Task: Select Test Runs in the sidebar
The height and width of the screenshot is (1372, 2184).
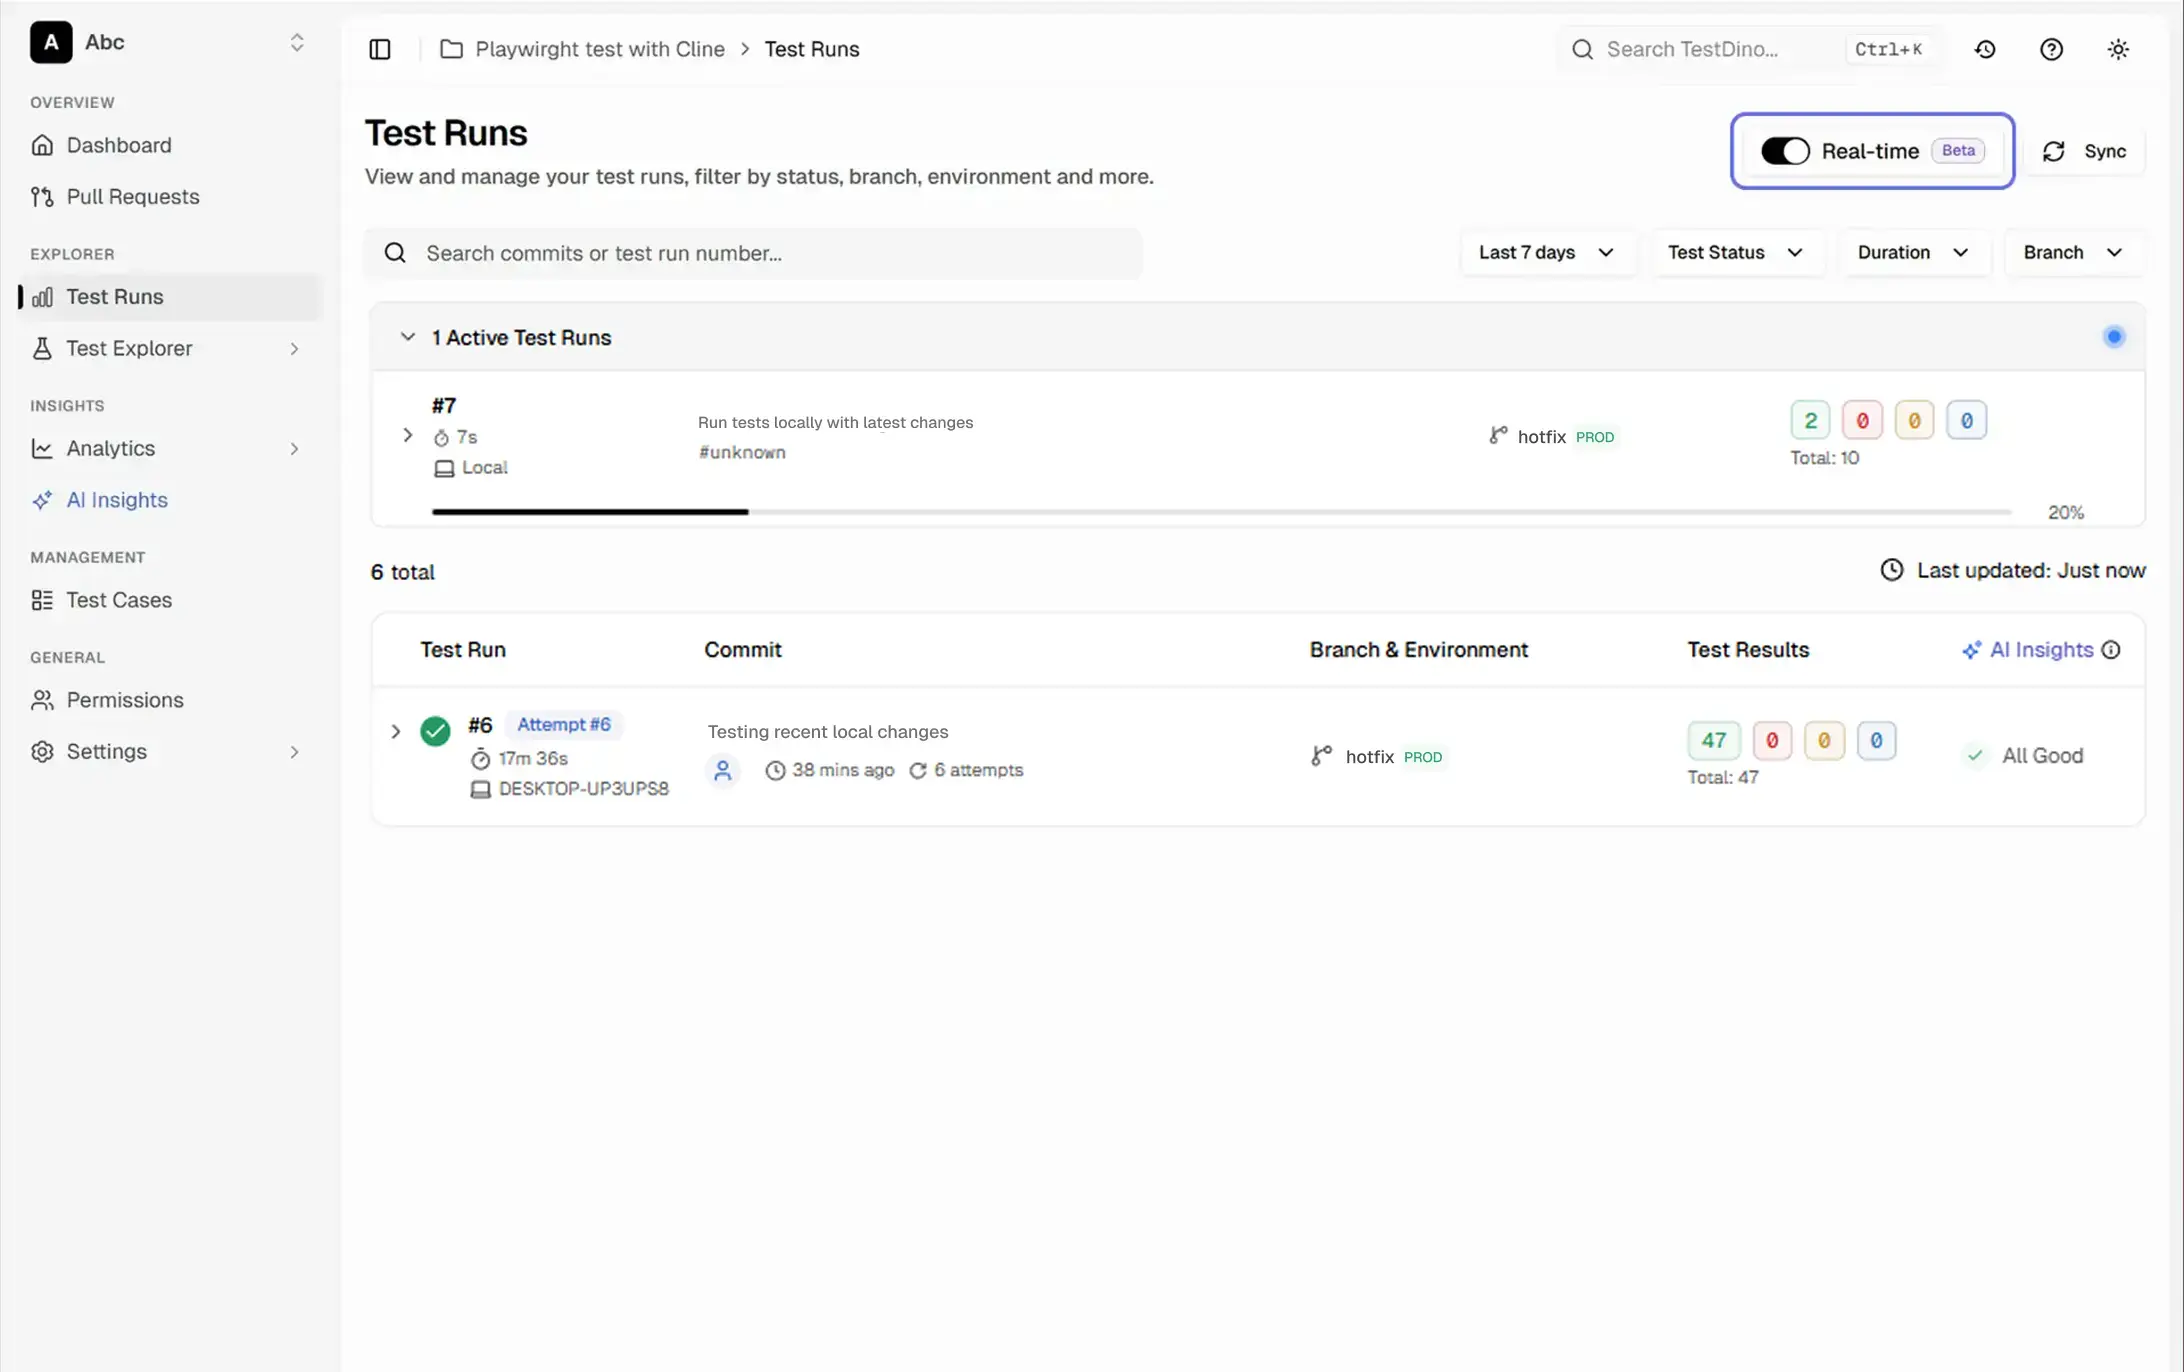Action: [170, 297]
